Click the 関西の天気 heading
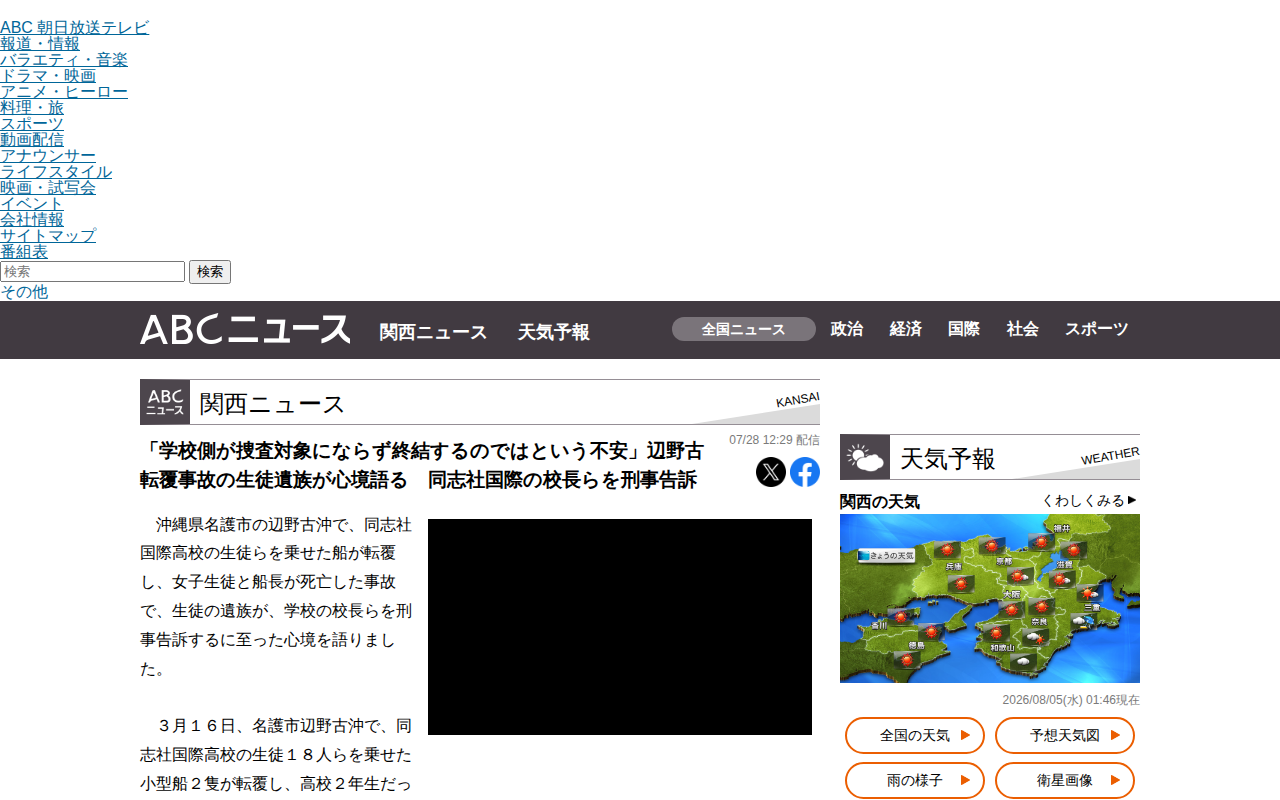Viewport: 1280px width, 800px height. 880,502
